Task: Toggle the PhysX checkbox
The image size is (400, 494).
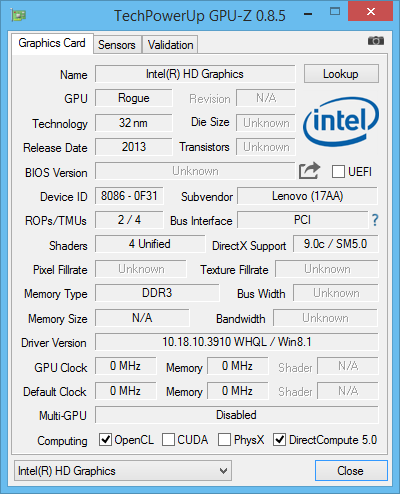Action: click(x=224, y=440)
